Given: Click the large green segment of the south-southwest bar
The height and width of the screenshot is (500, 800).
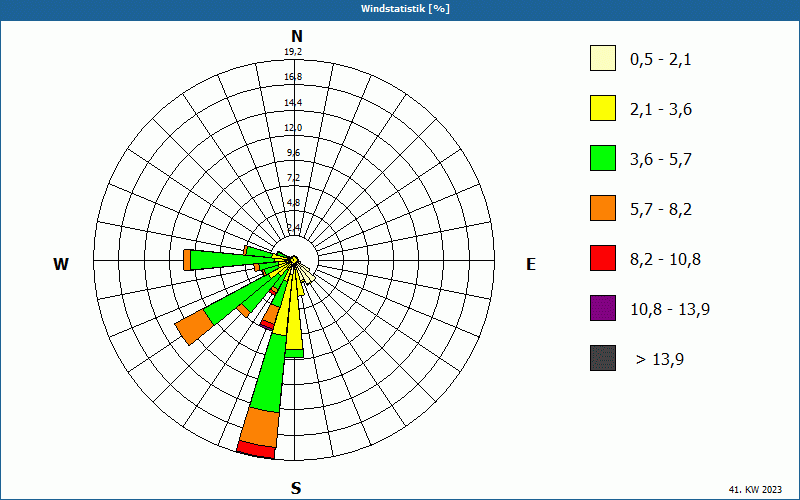Looking at the screenshot, I should [270, 372].
